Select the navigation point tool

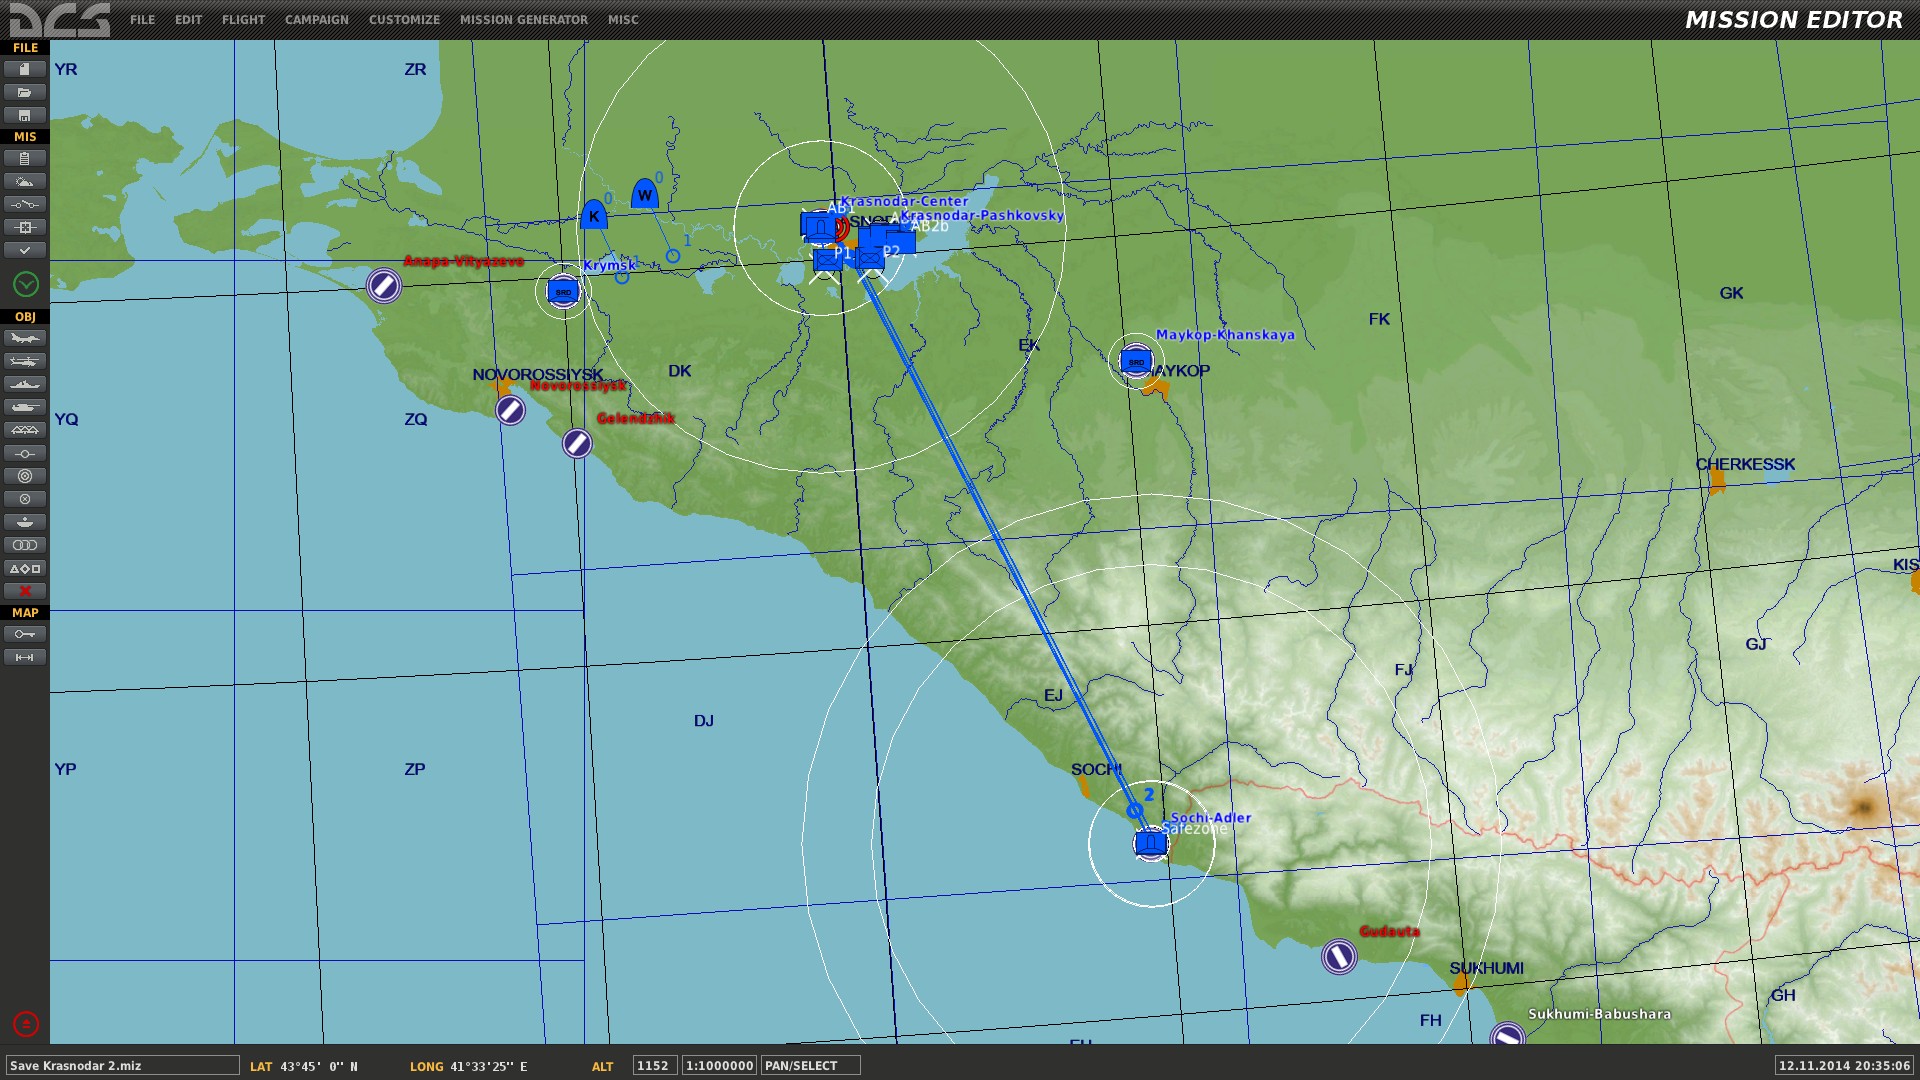tap(25, 453)
